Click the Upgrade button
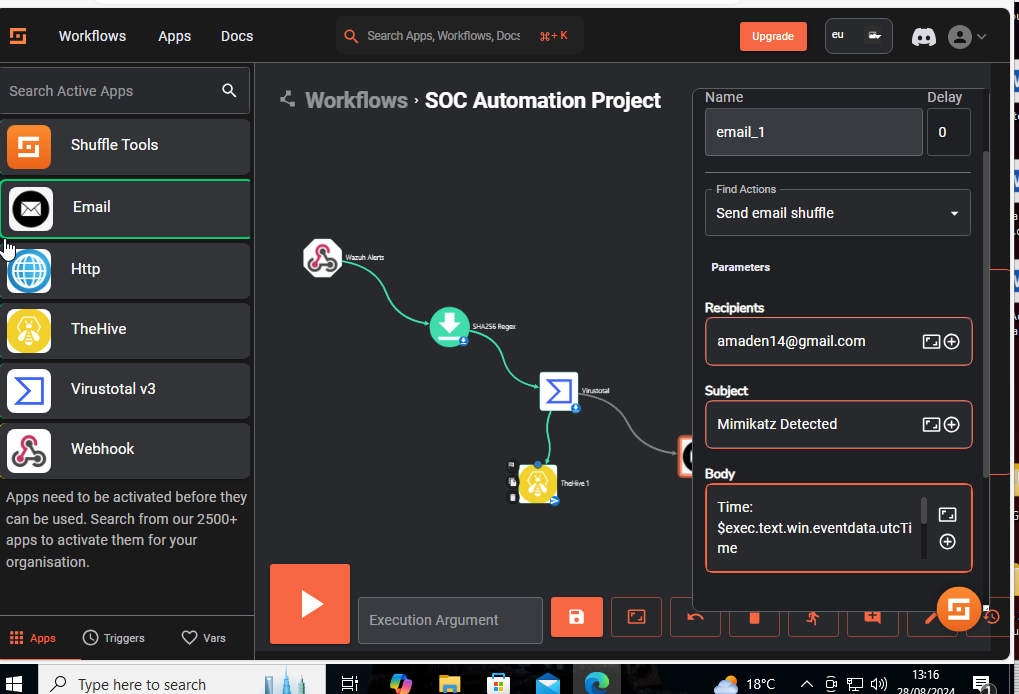 [772, 36]
